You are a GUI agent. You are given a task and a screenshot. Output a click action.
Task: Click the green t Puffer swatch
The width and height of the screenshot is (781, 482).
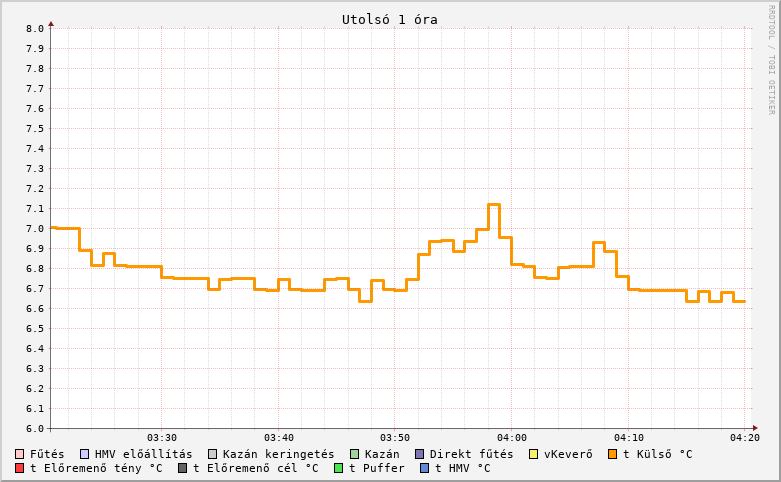tap(339, 468)
